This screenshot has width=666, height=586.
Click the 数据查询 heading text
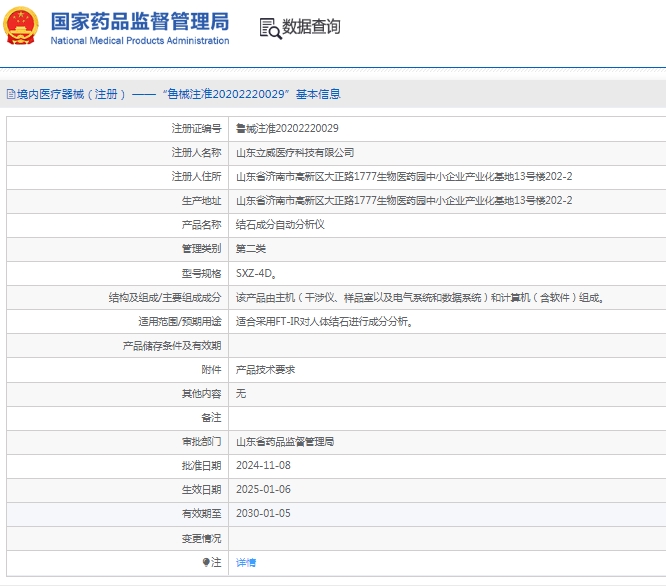[311, 27]
